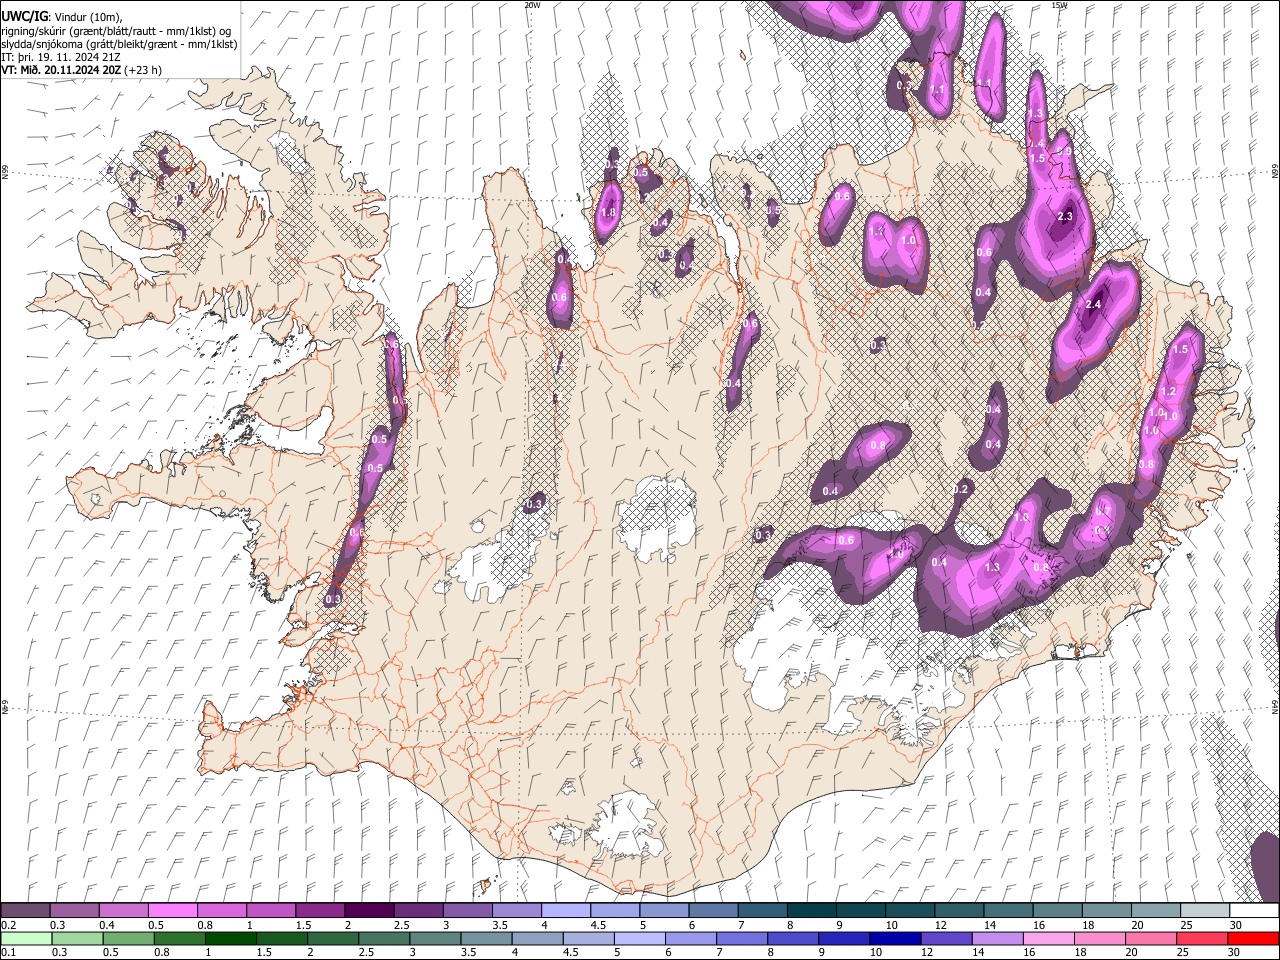Screen dimensions: 1280x960
Task: Select the darkest green rain swatch labeled 1
Action: pyautogui.click(x=230, y=938)
